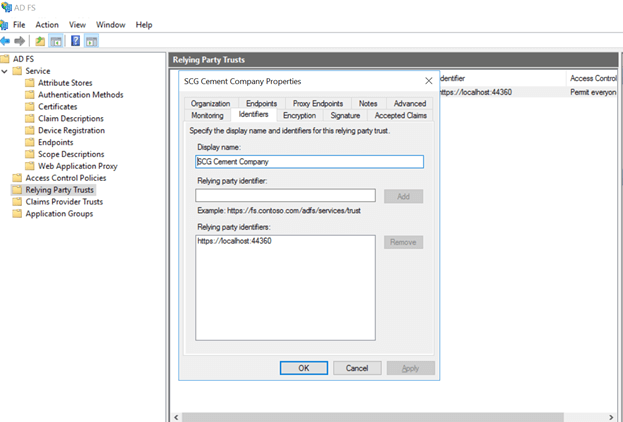The image size is (623, 422).
Task: Click the Apply button
Action: tap(410, 368)
